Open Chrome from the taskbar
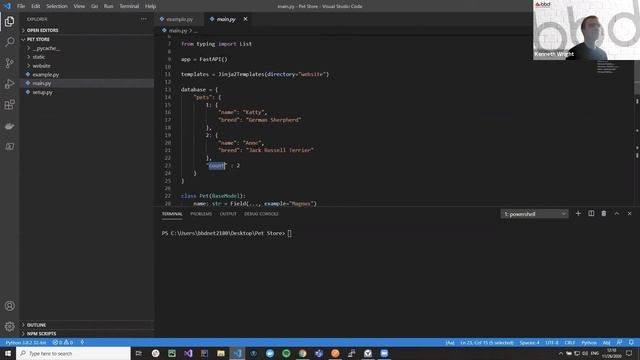This screenshot has width=640, height=360. [302, 353]
